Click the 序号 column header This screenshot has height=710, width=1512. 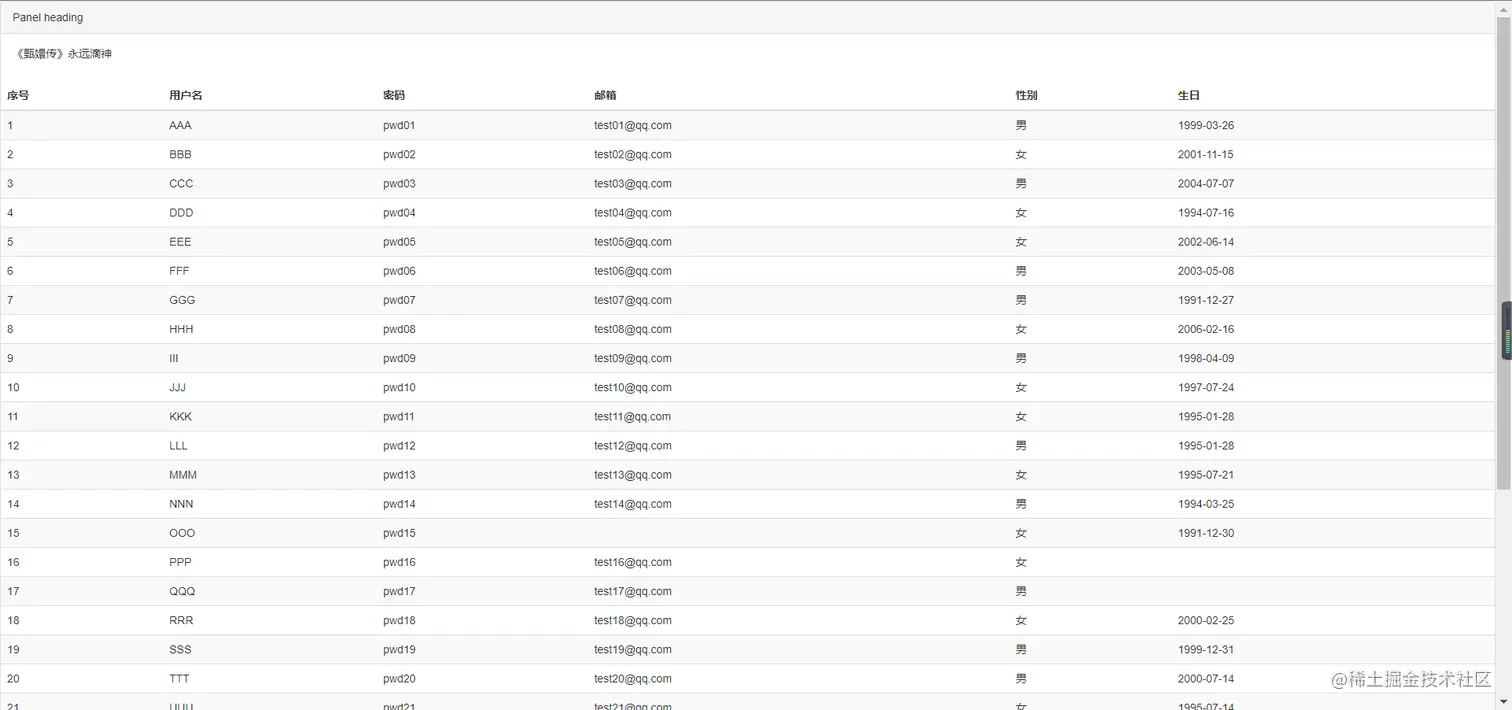click(18, 96)
